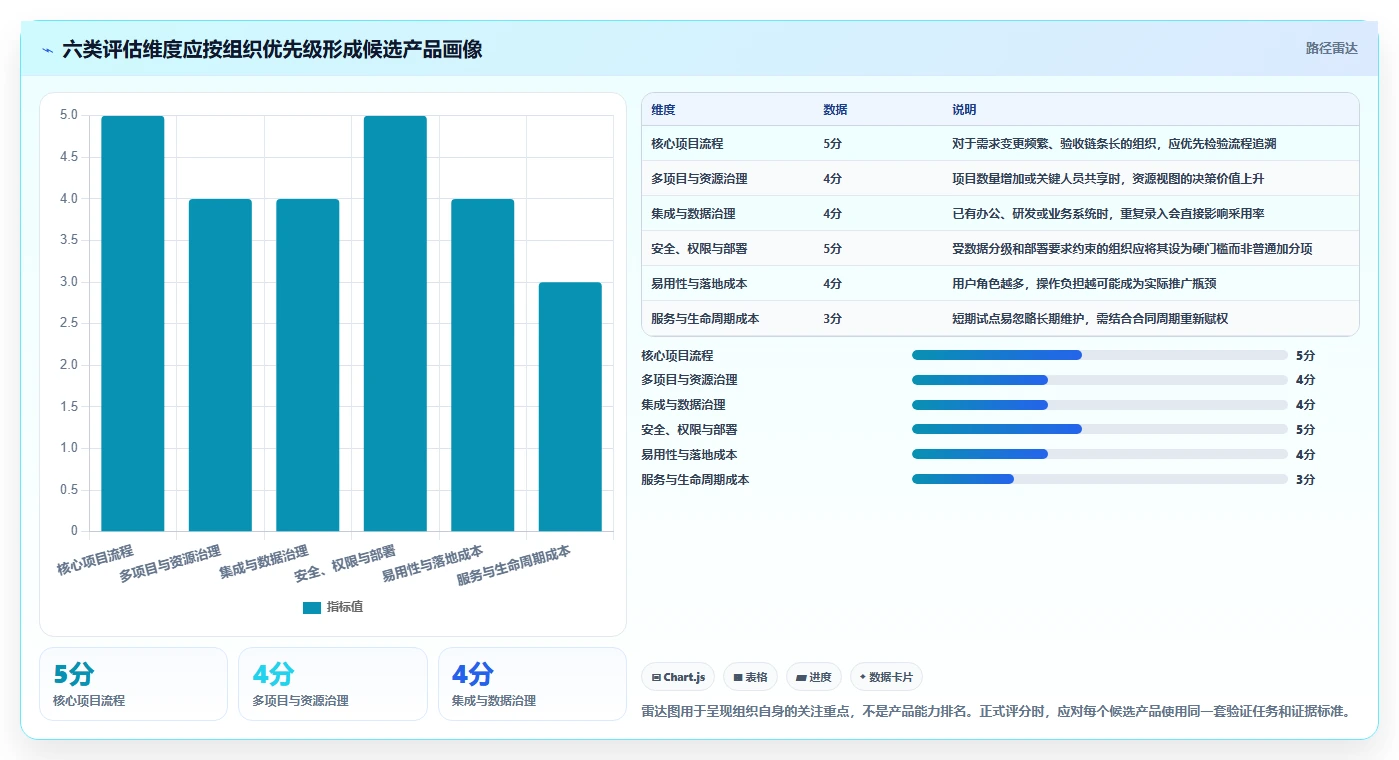This screenshot has height=760, width=1399.
Task: Click the 0.5 y-axis tick label
Action: pos(68,490)
